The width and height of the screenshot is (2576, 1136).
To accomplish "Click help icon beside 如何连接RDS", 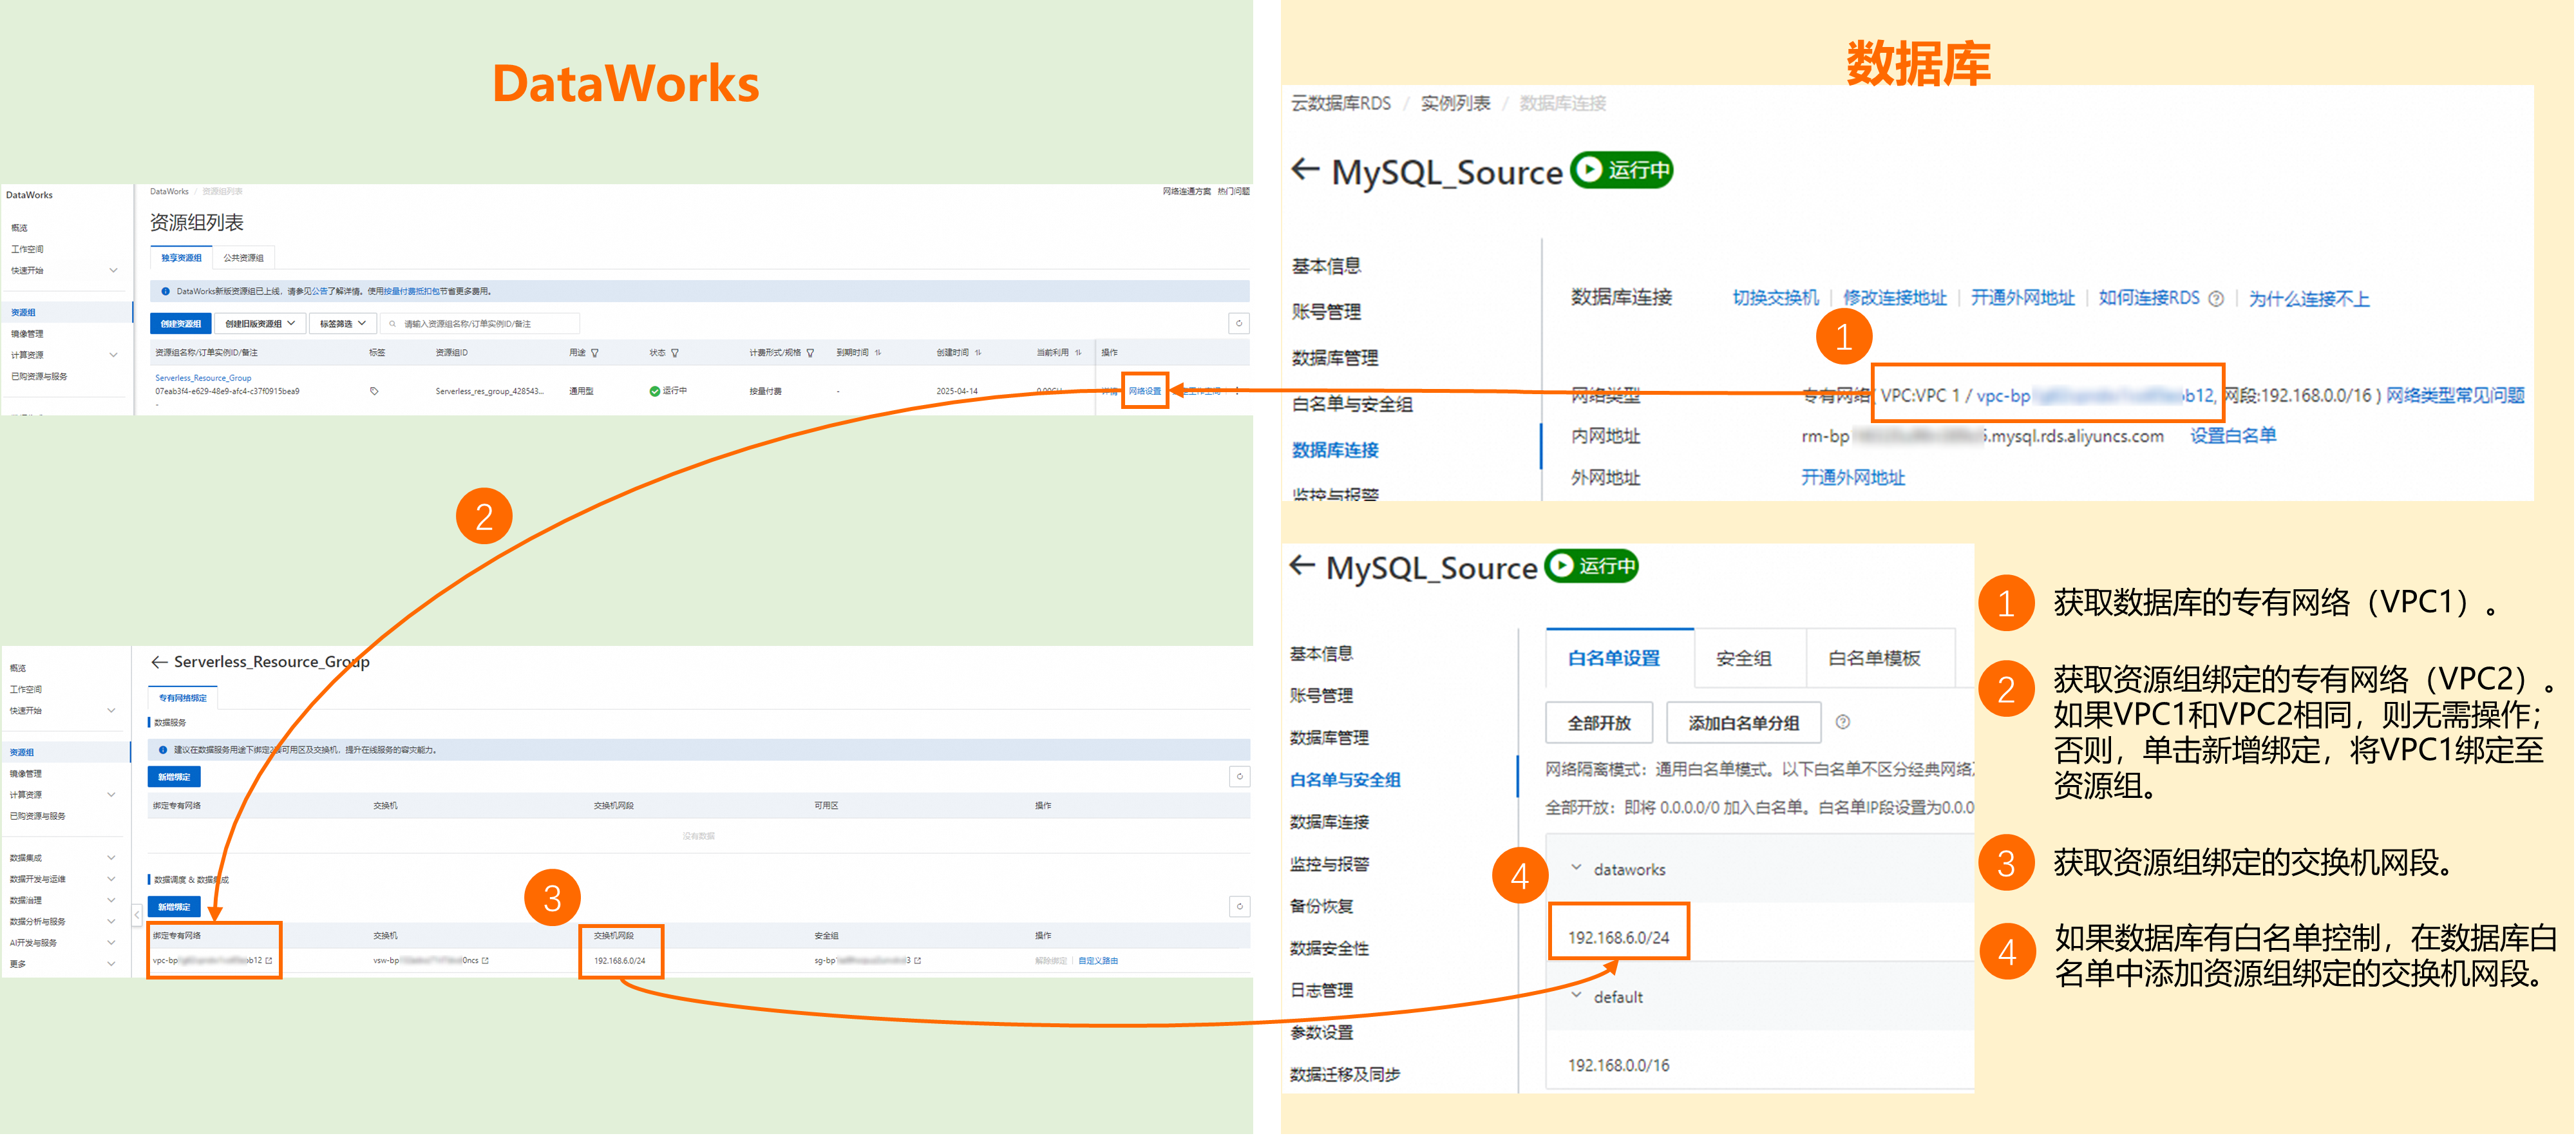I will pos(2216,299).
